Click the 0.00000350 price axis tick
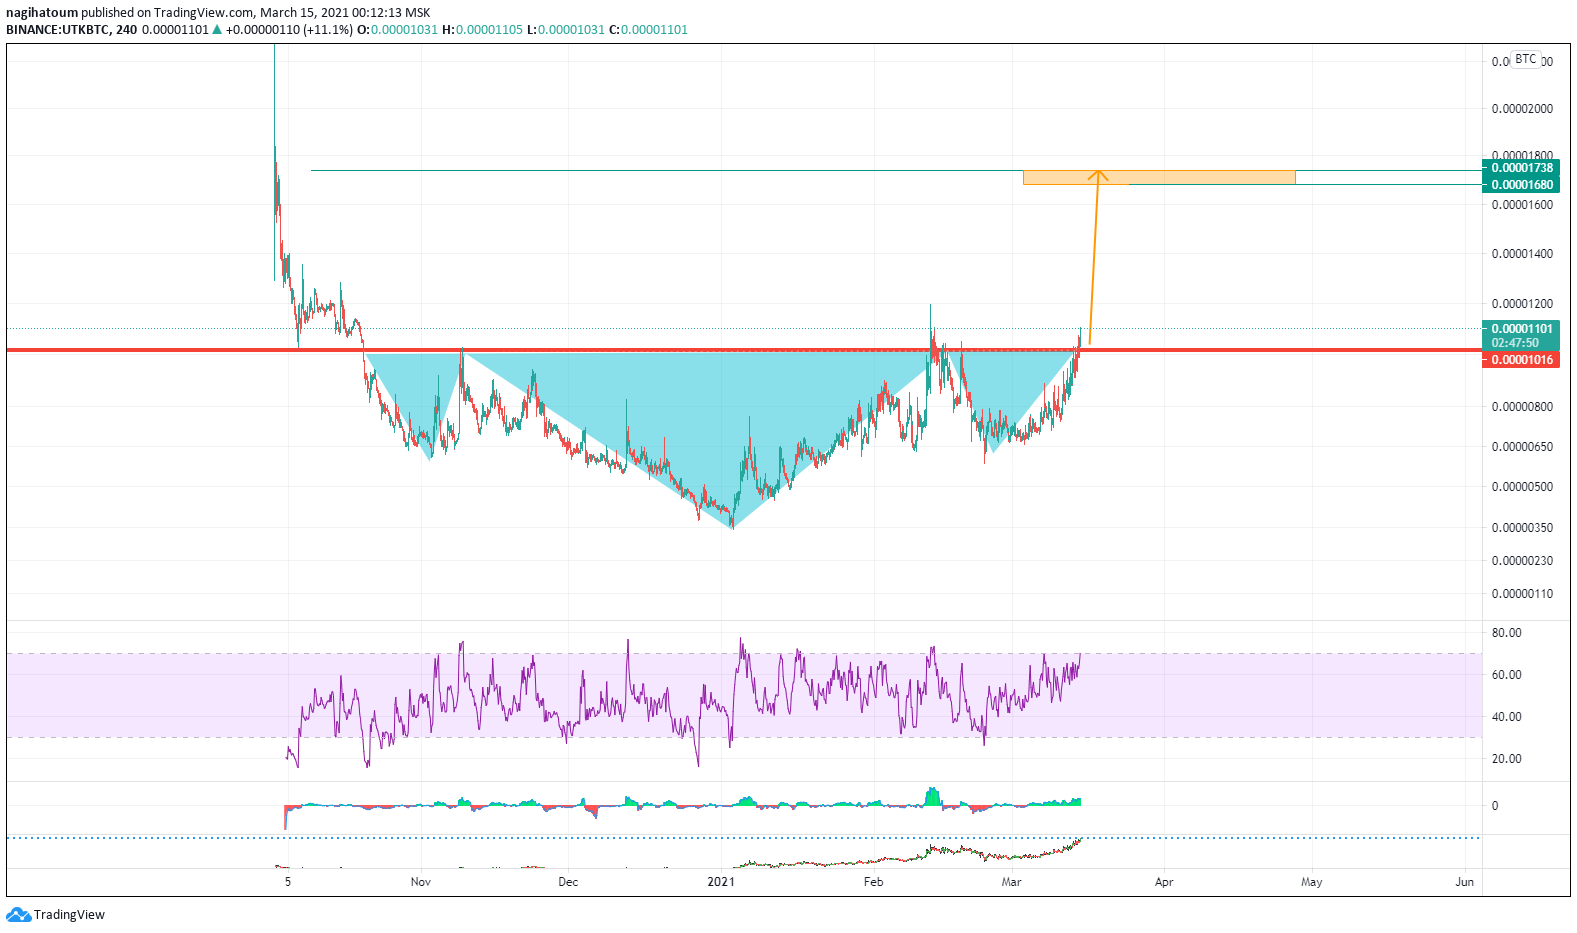1577x933 pixels. tap(1522, 528)
